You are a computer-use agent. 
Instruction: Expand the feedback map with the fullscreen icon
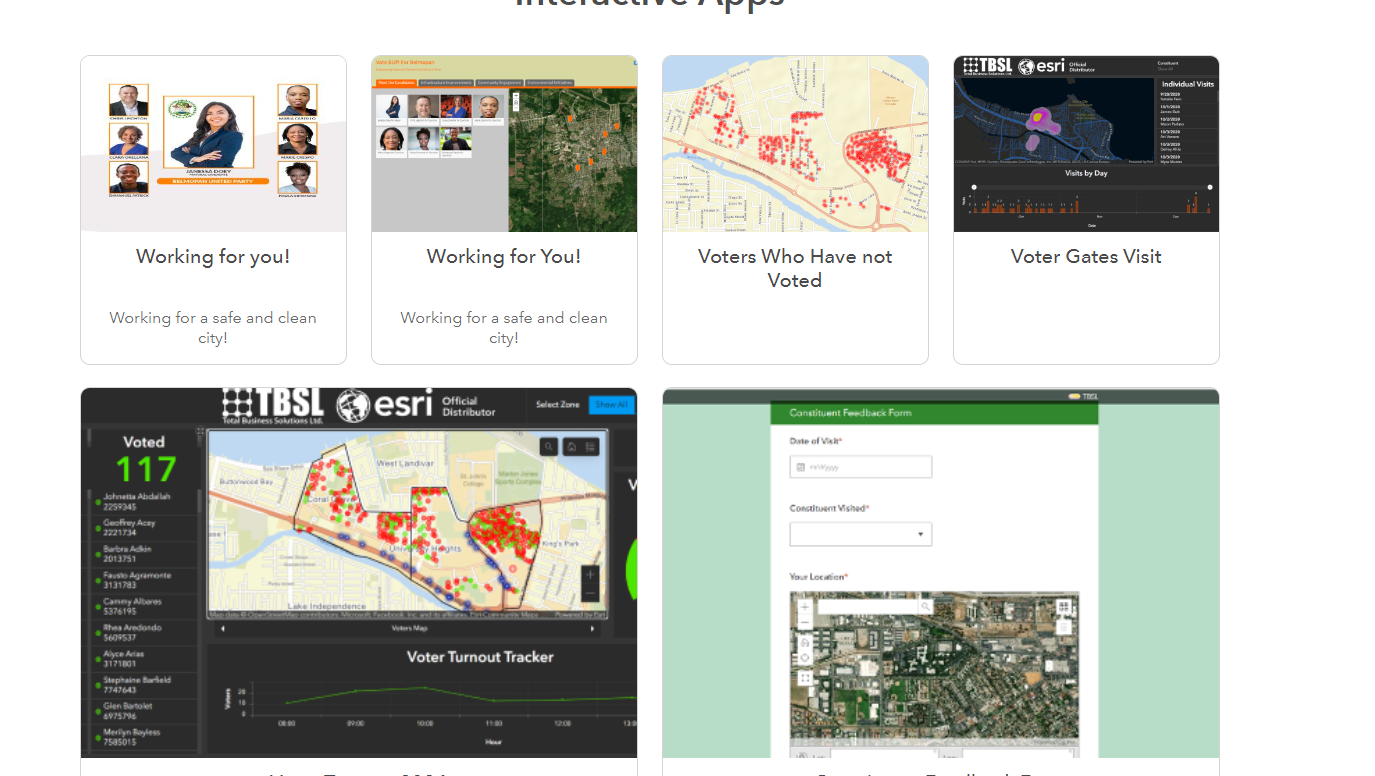pyautogui.click(x=805, y=678)
